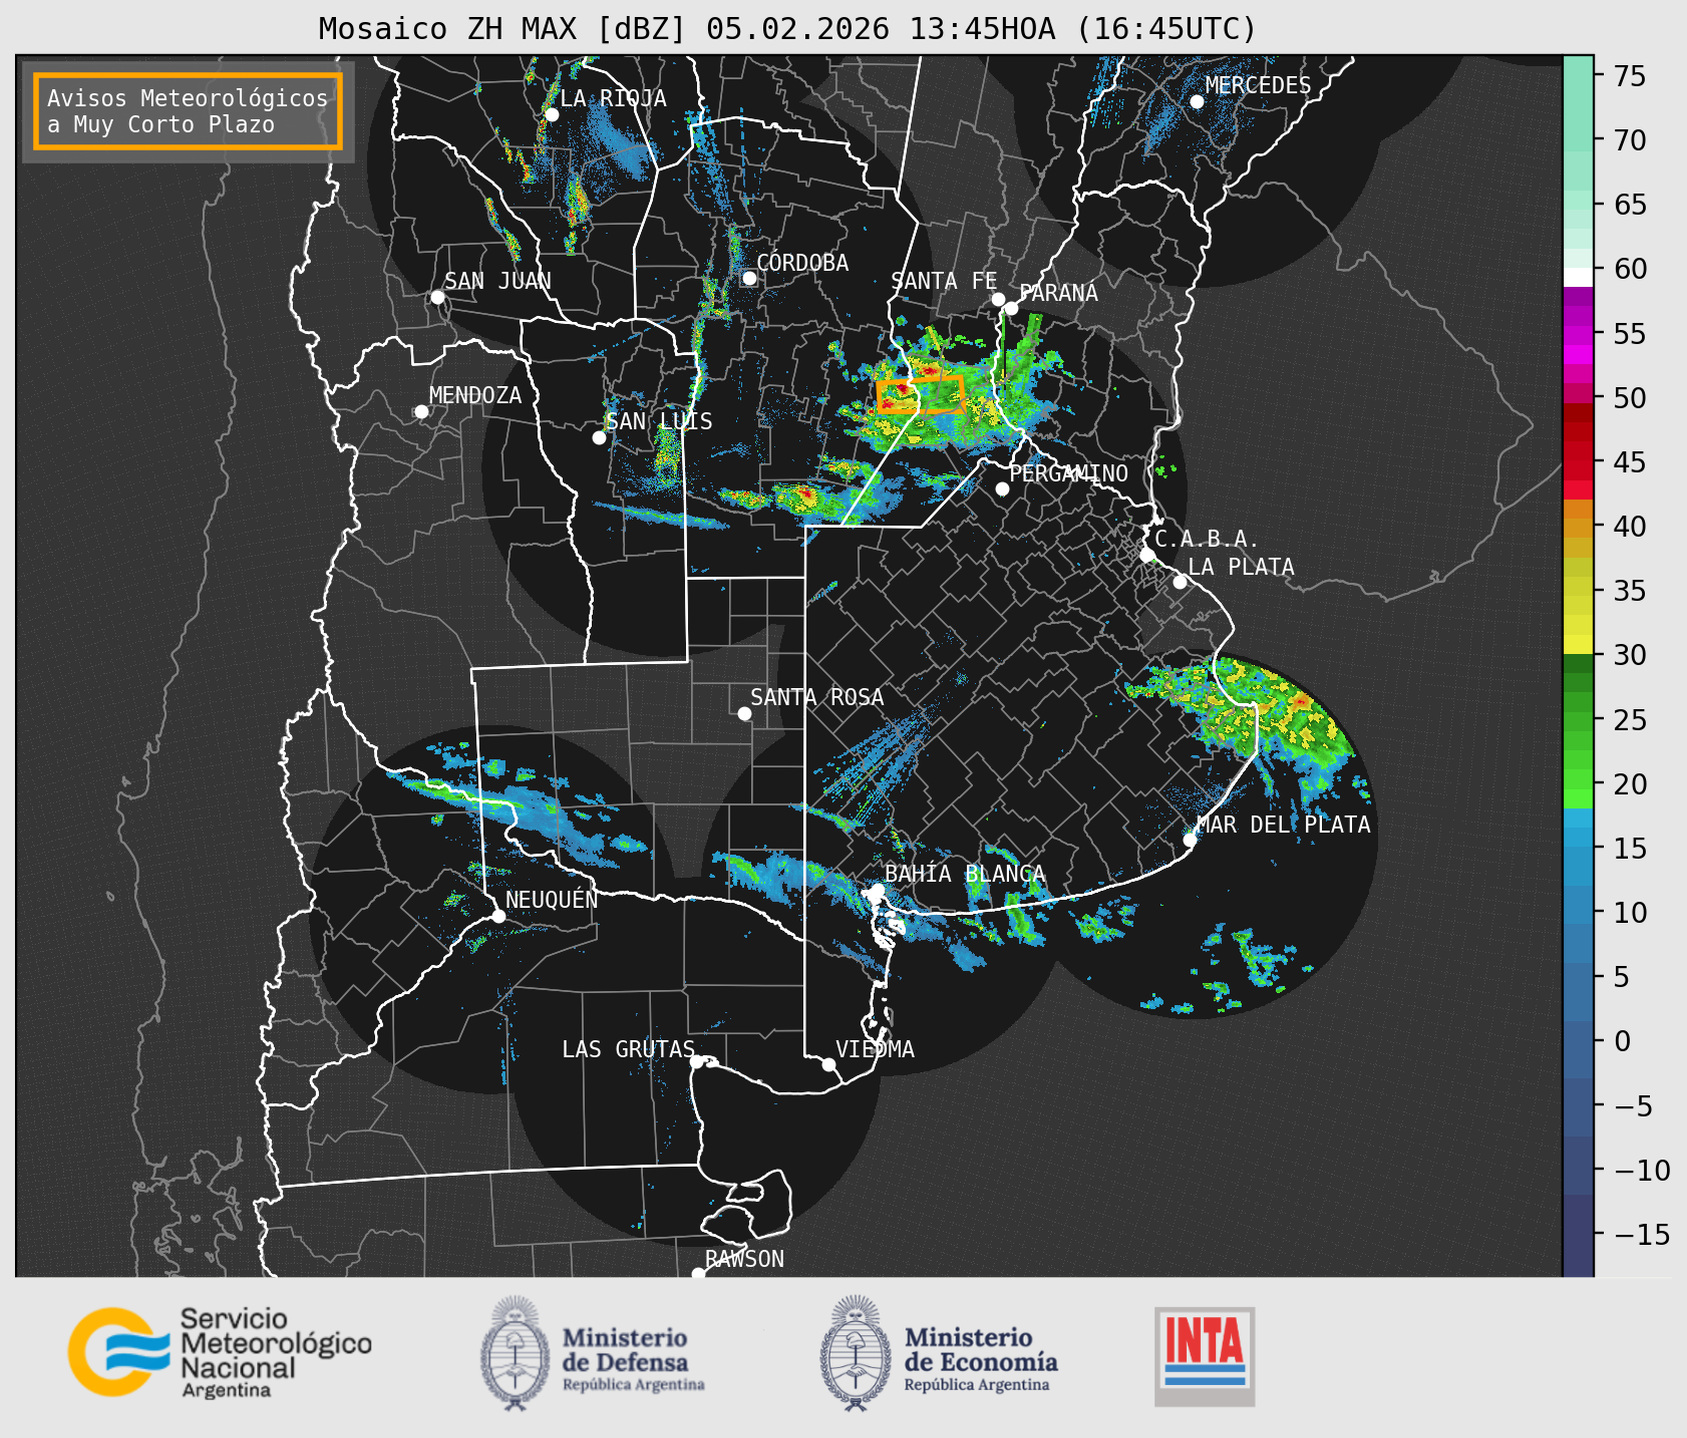Select the CÓRDOBA city marker dot
1687x1438 pixels.
tap(749, 278)
